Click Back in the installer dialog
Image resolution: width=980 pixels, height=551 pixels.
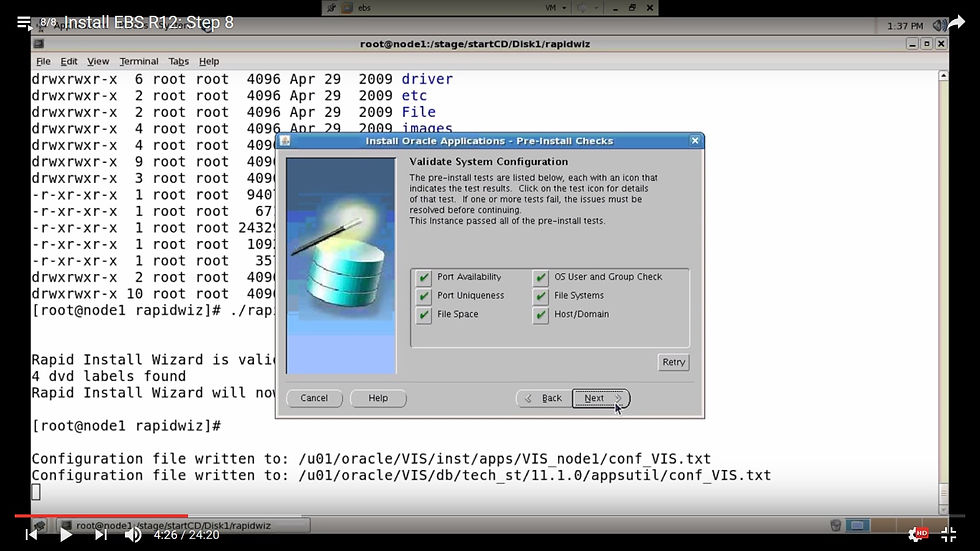543,398
